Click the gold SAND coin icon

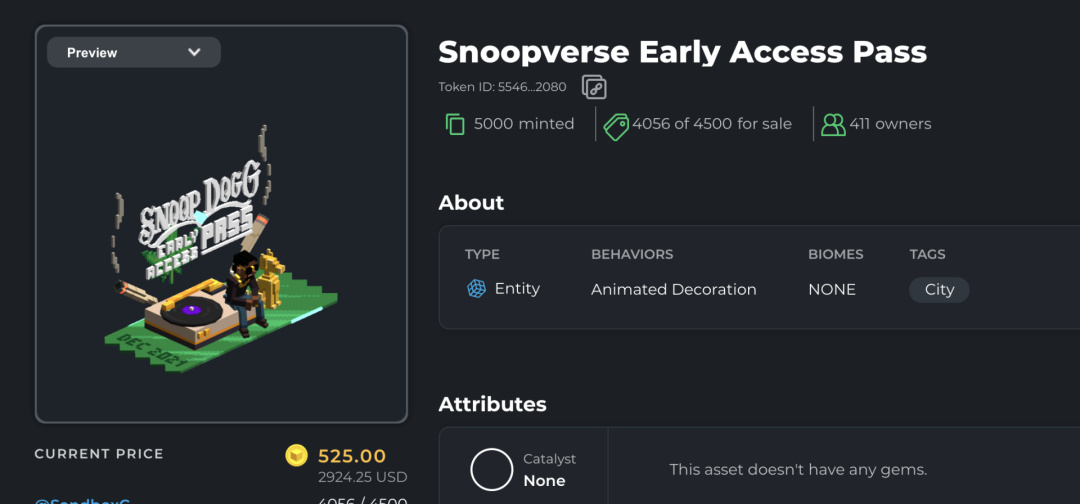[x=296, y=456]
